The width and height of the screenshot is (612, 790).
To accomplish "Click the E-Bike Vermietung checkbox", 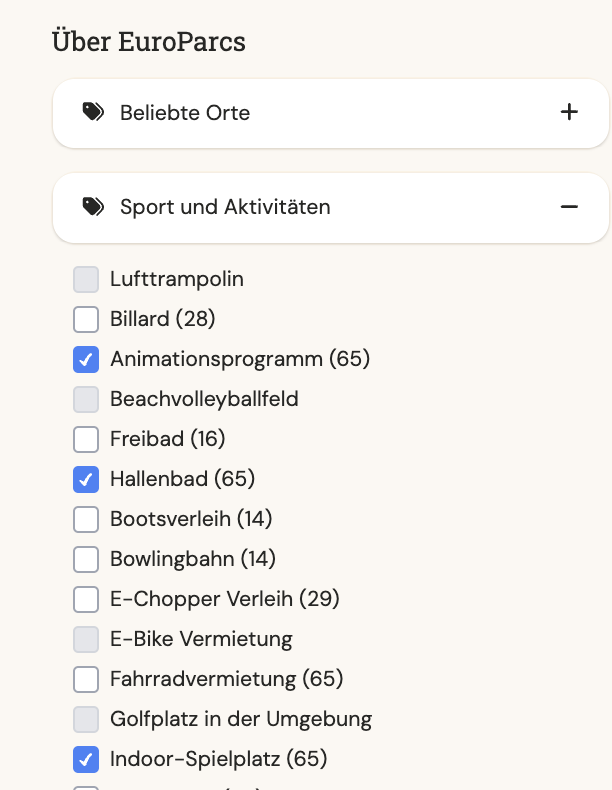I will tap(86, 639).
